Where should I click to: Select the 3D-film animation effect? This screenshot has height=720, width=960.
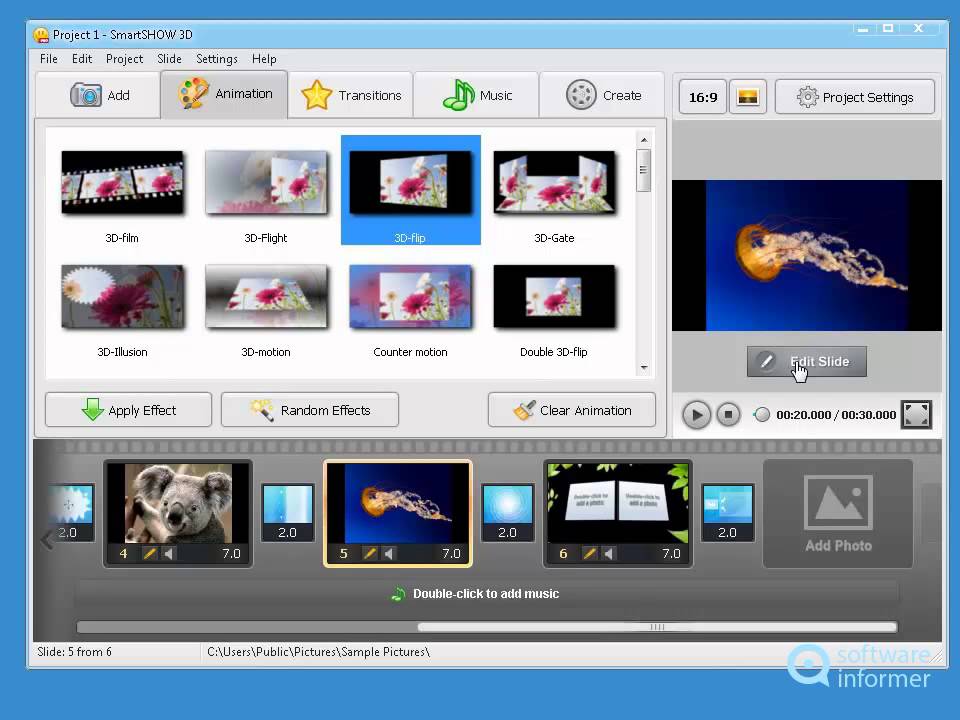pos(122,191)
